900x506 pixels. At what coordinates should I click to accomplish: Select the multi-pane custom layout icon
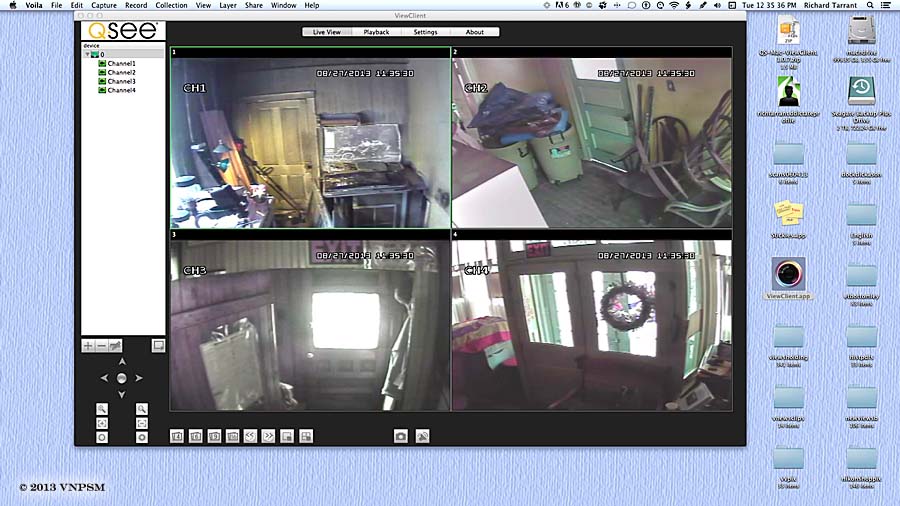click(306, 437)
